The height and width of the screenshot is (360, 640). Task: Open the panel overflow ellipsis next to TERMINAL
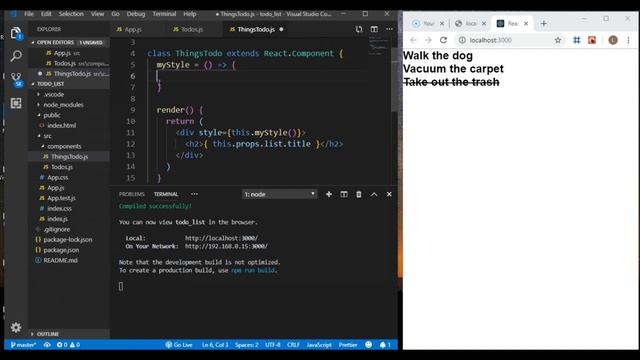coord(194,194)
